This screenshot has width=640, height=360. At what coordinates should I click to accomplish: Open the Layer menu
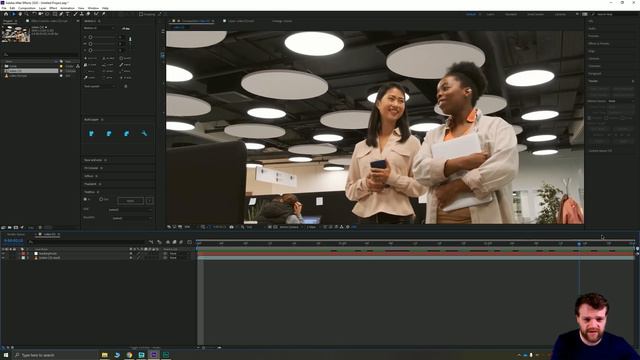pyautogui.click(x=42, y=8)
